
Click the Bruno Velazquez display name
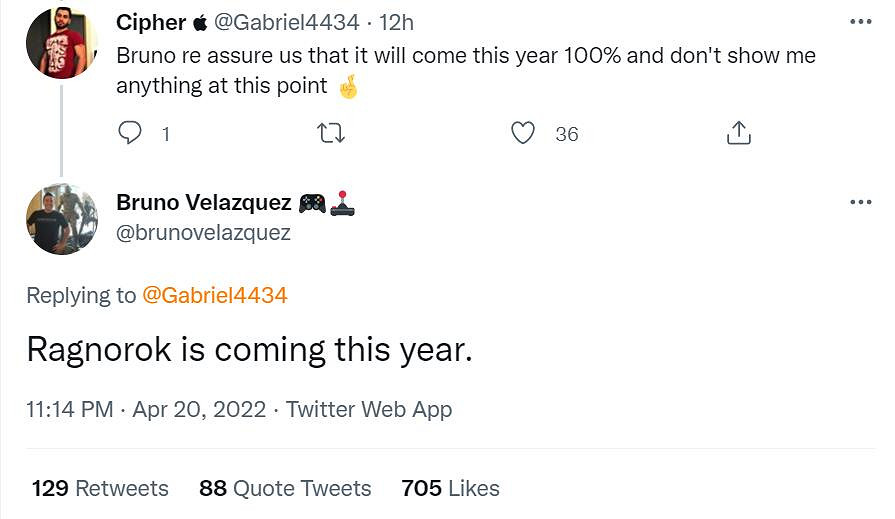(204, 203)
